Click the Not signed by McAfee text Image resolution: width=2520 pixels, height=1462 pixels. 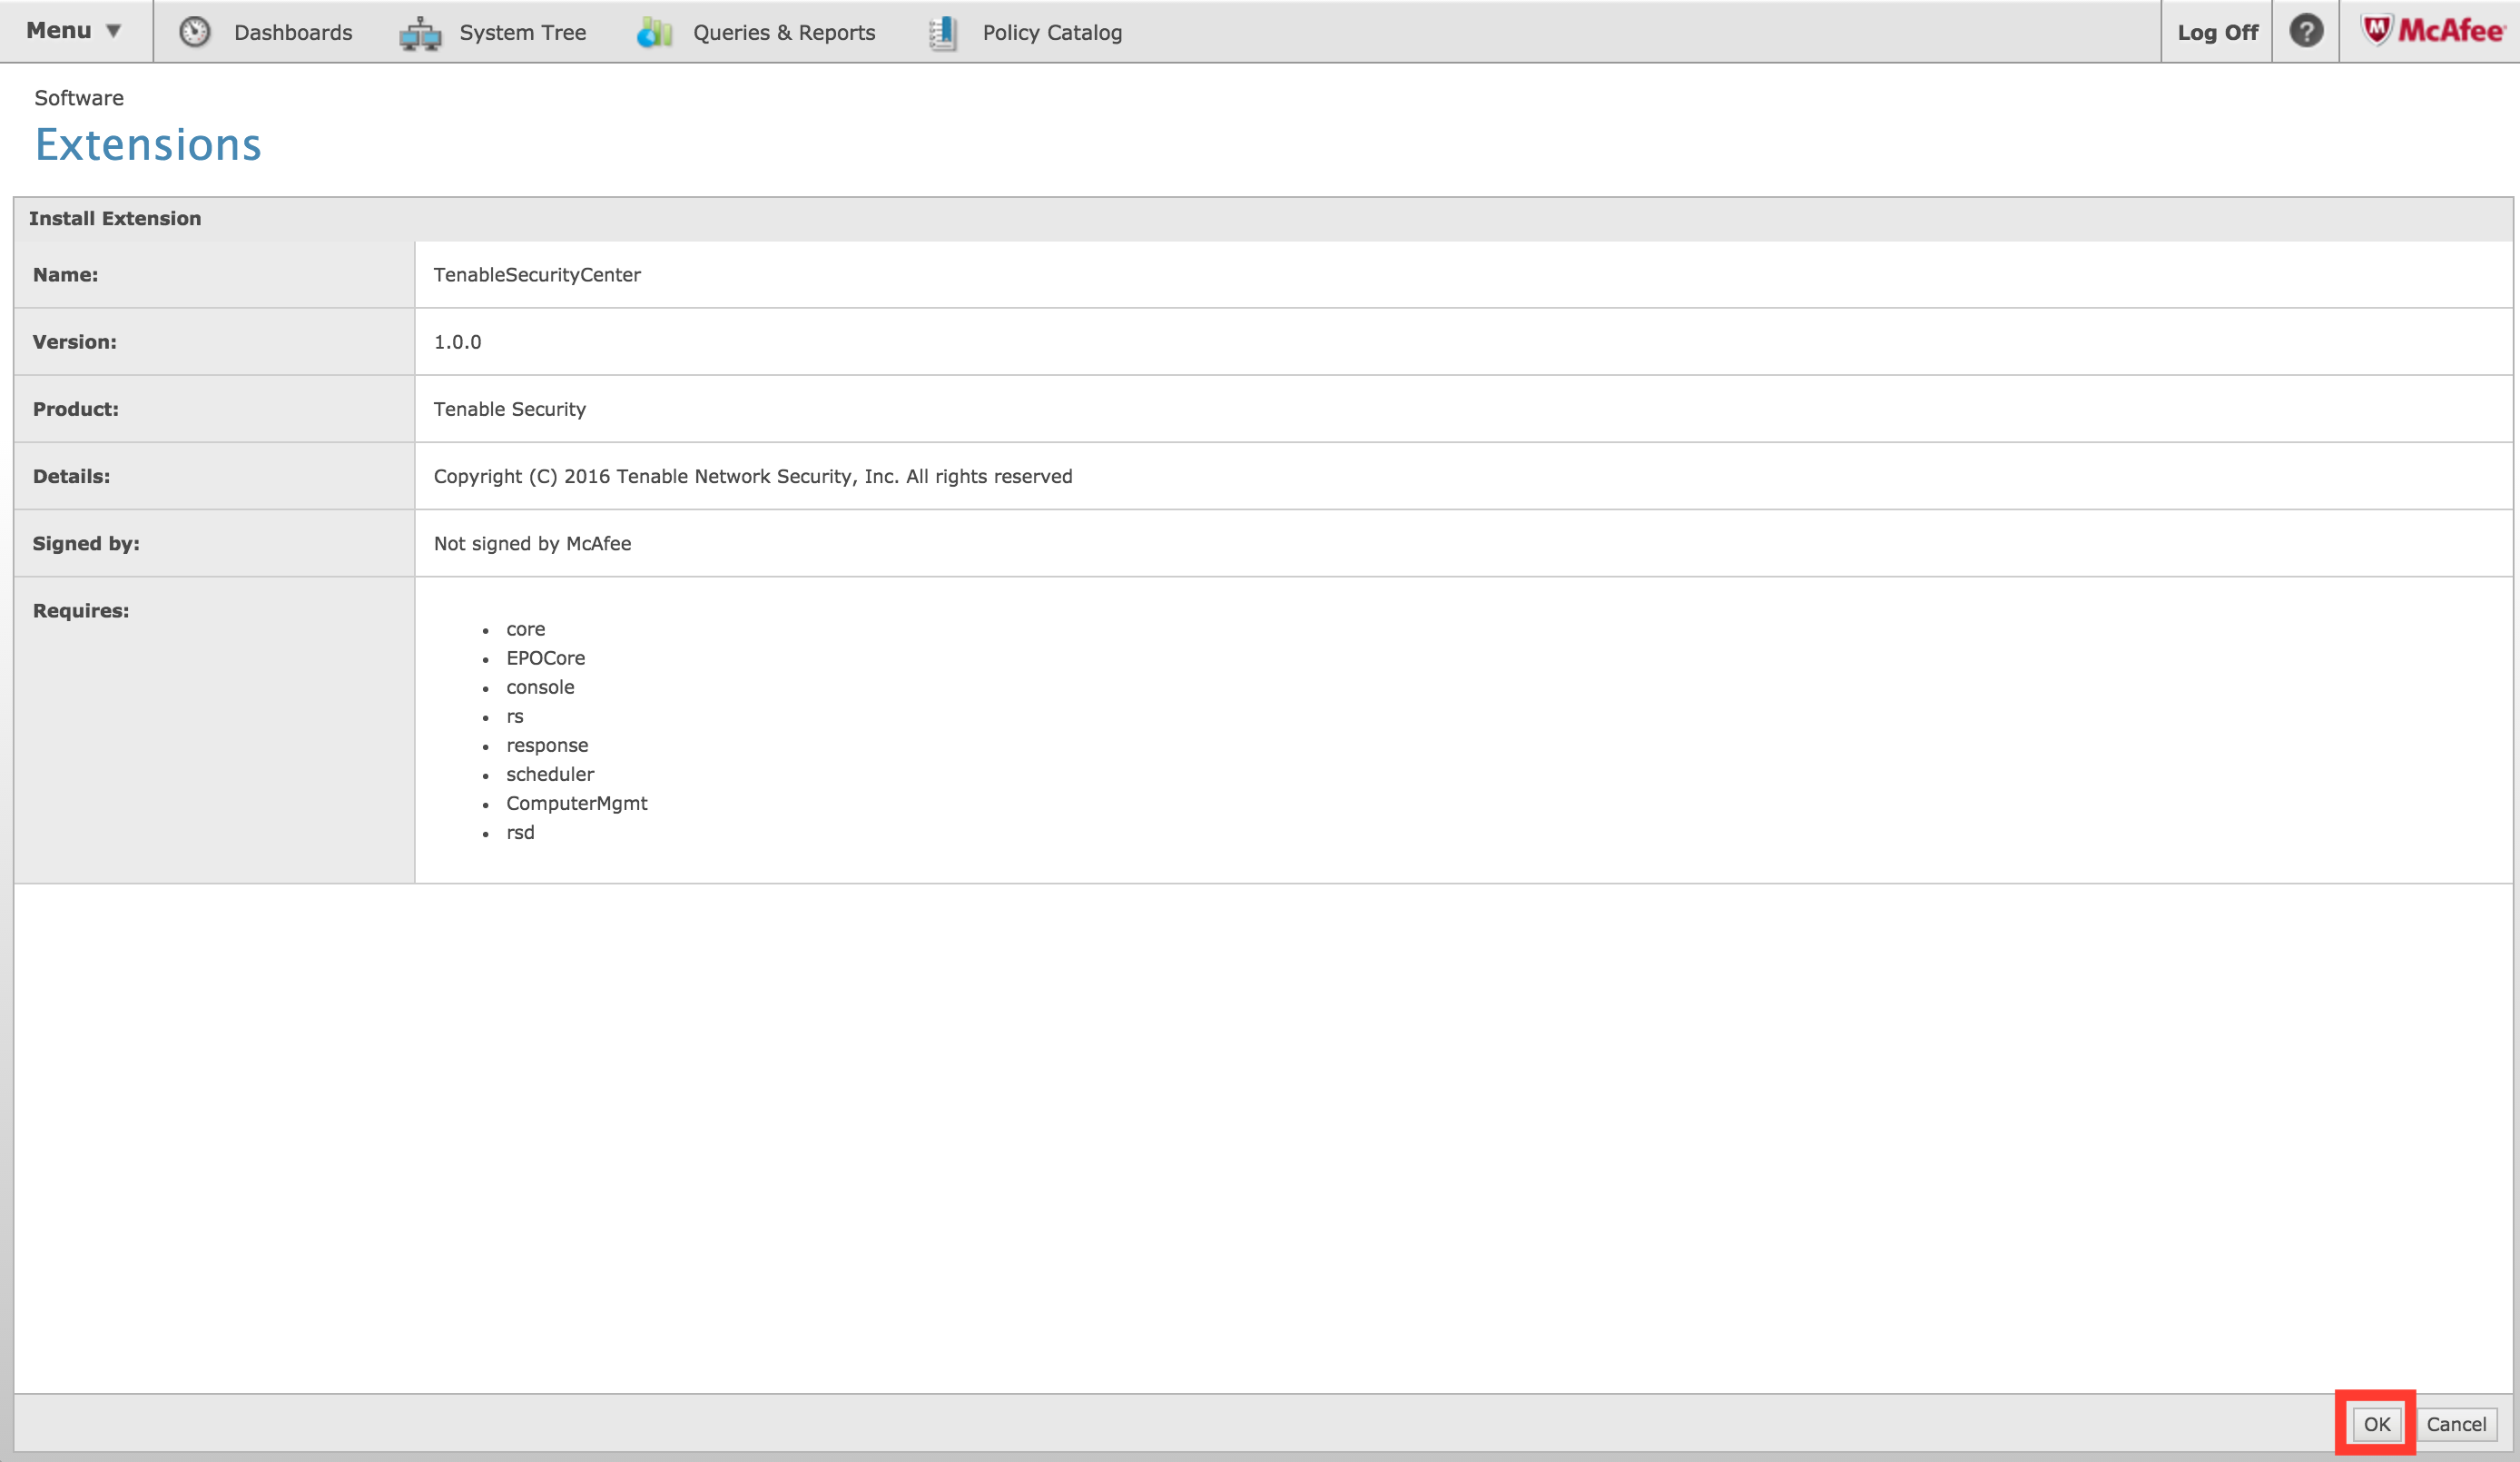click(x=532, y=543)
